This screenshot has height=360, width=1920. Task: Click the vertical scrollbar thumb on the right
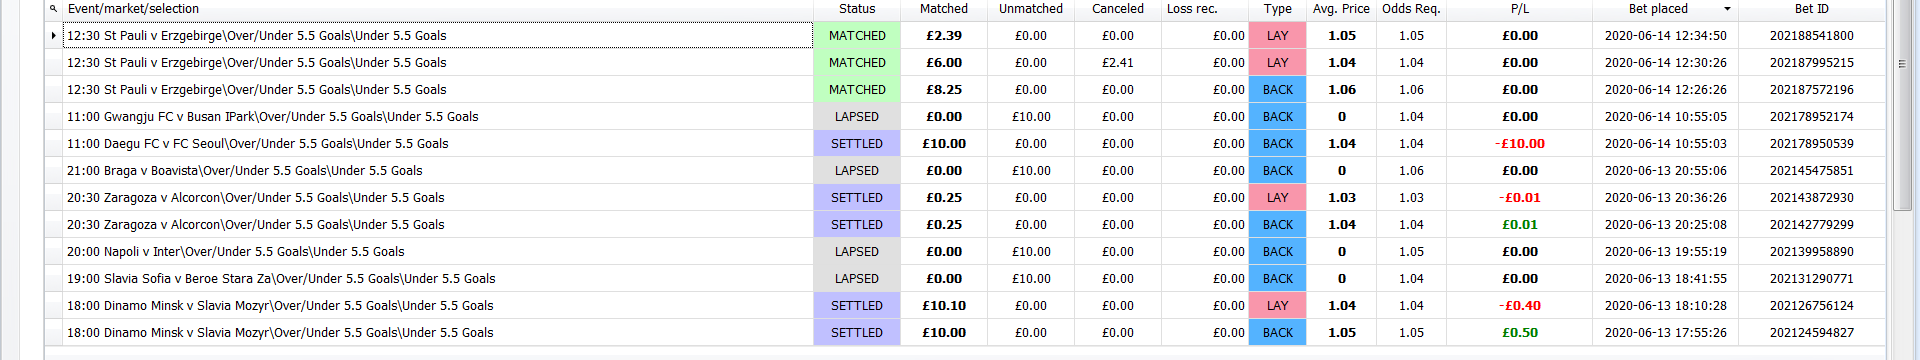1903,105
